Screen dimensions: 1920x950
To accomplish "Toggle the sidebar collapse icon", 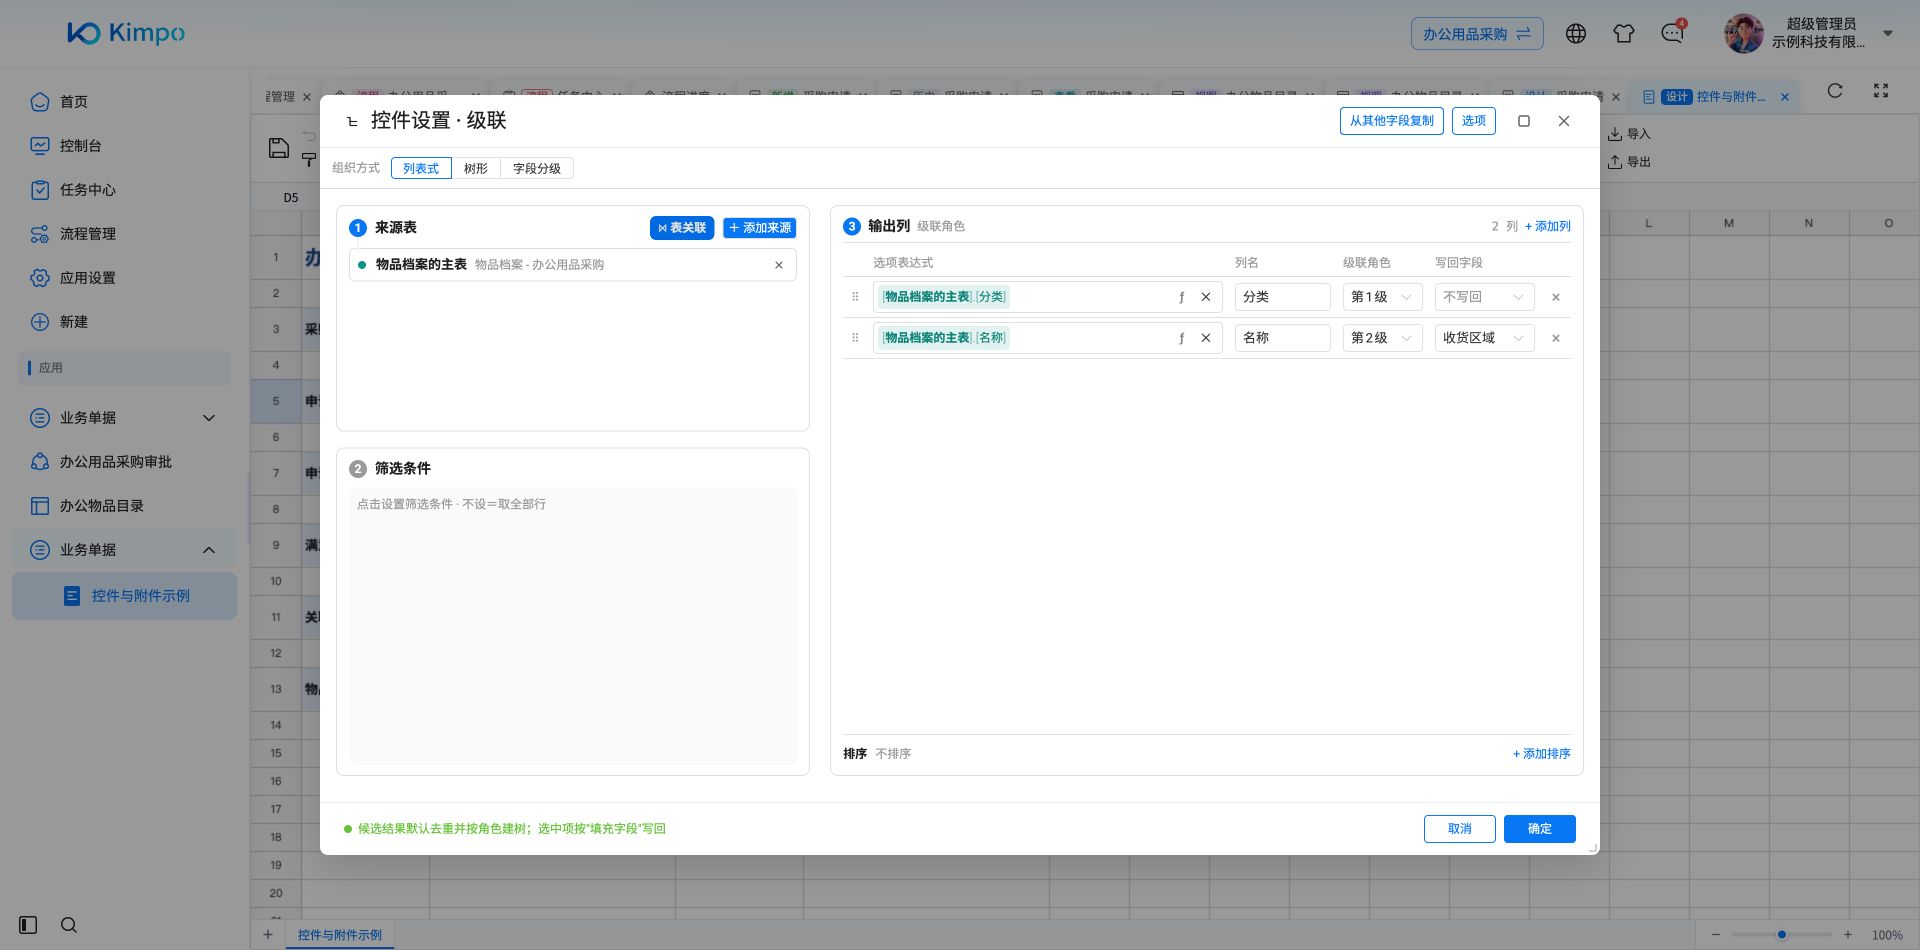I will pyautogui.click(x=28, y=925).
